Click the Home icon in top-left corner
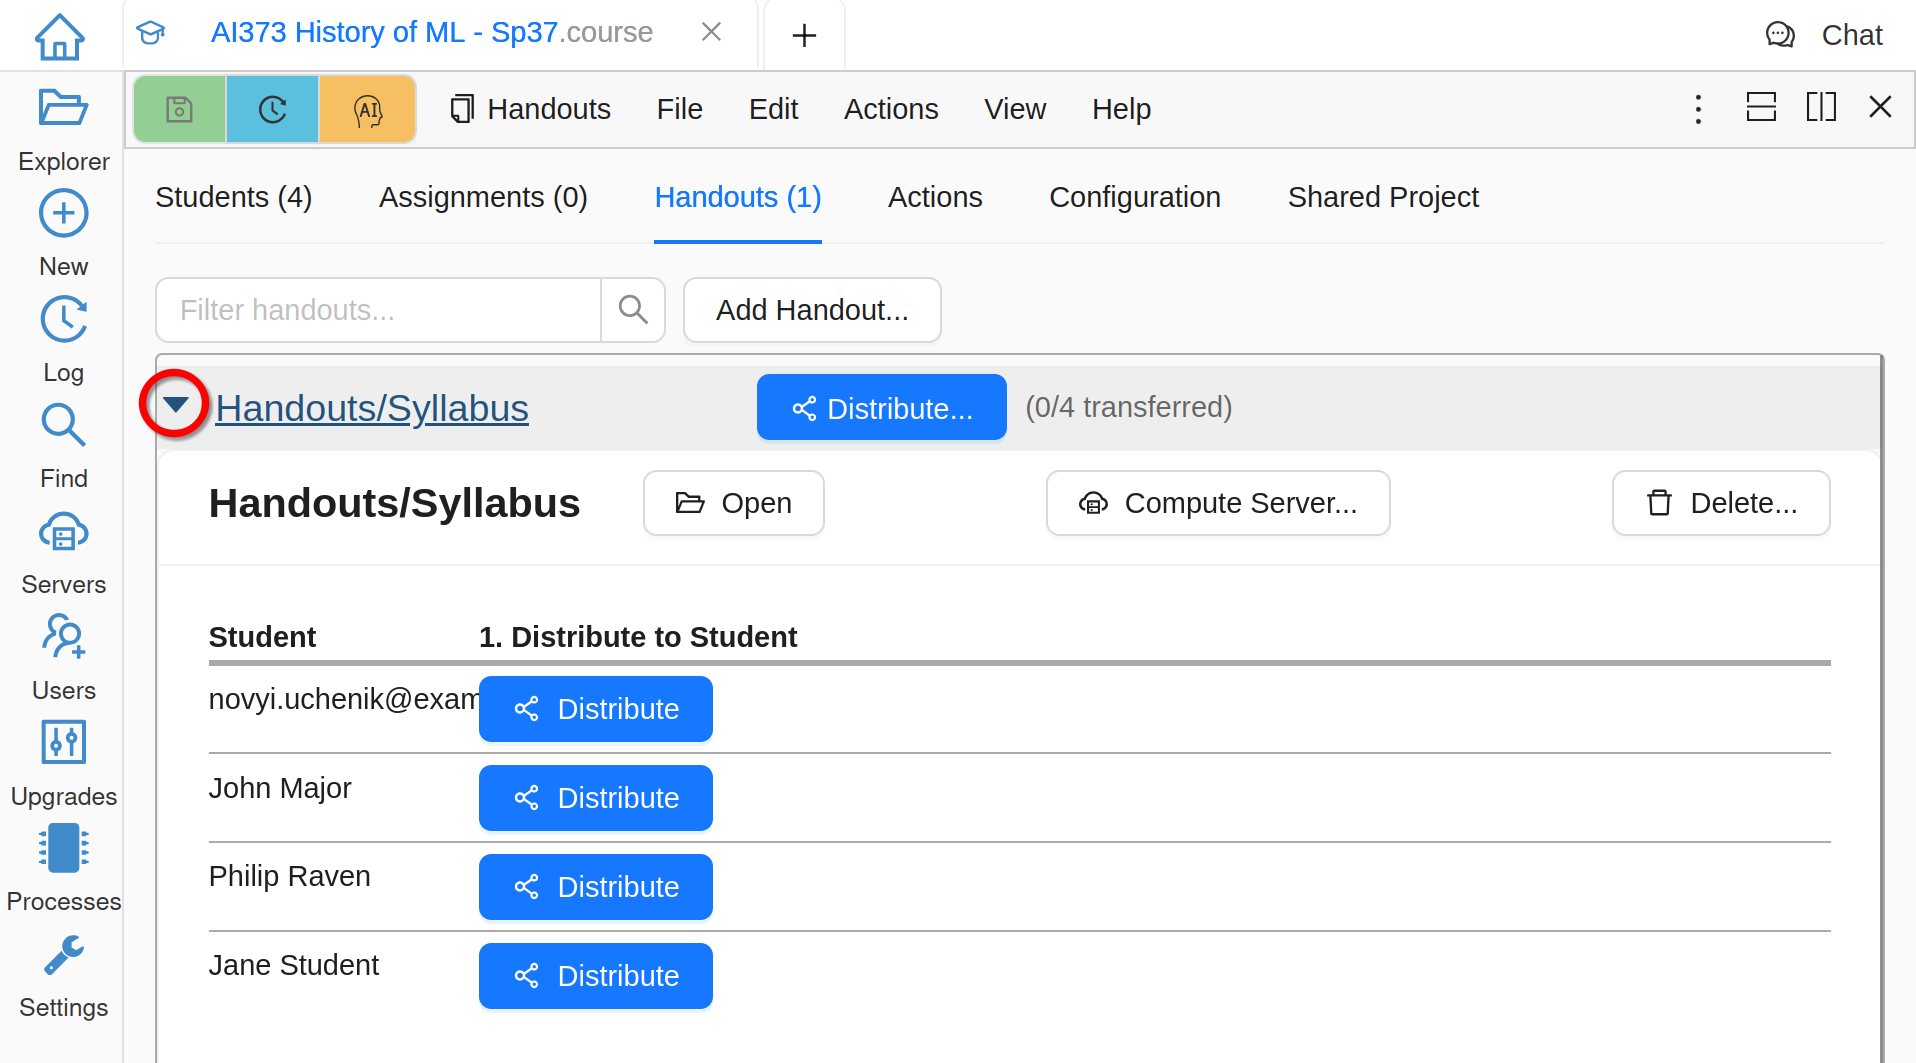1916x1063 pixels. 59,36
